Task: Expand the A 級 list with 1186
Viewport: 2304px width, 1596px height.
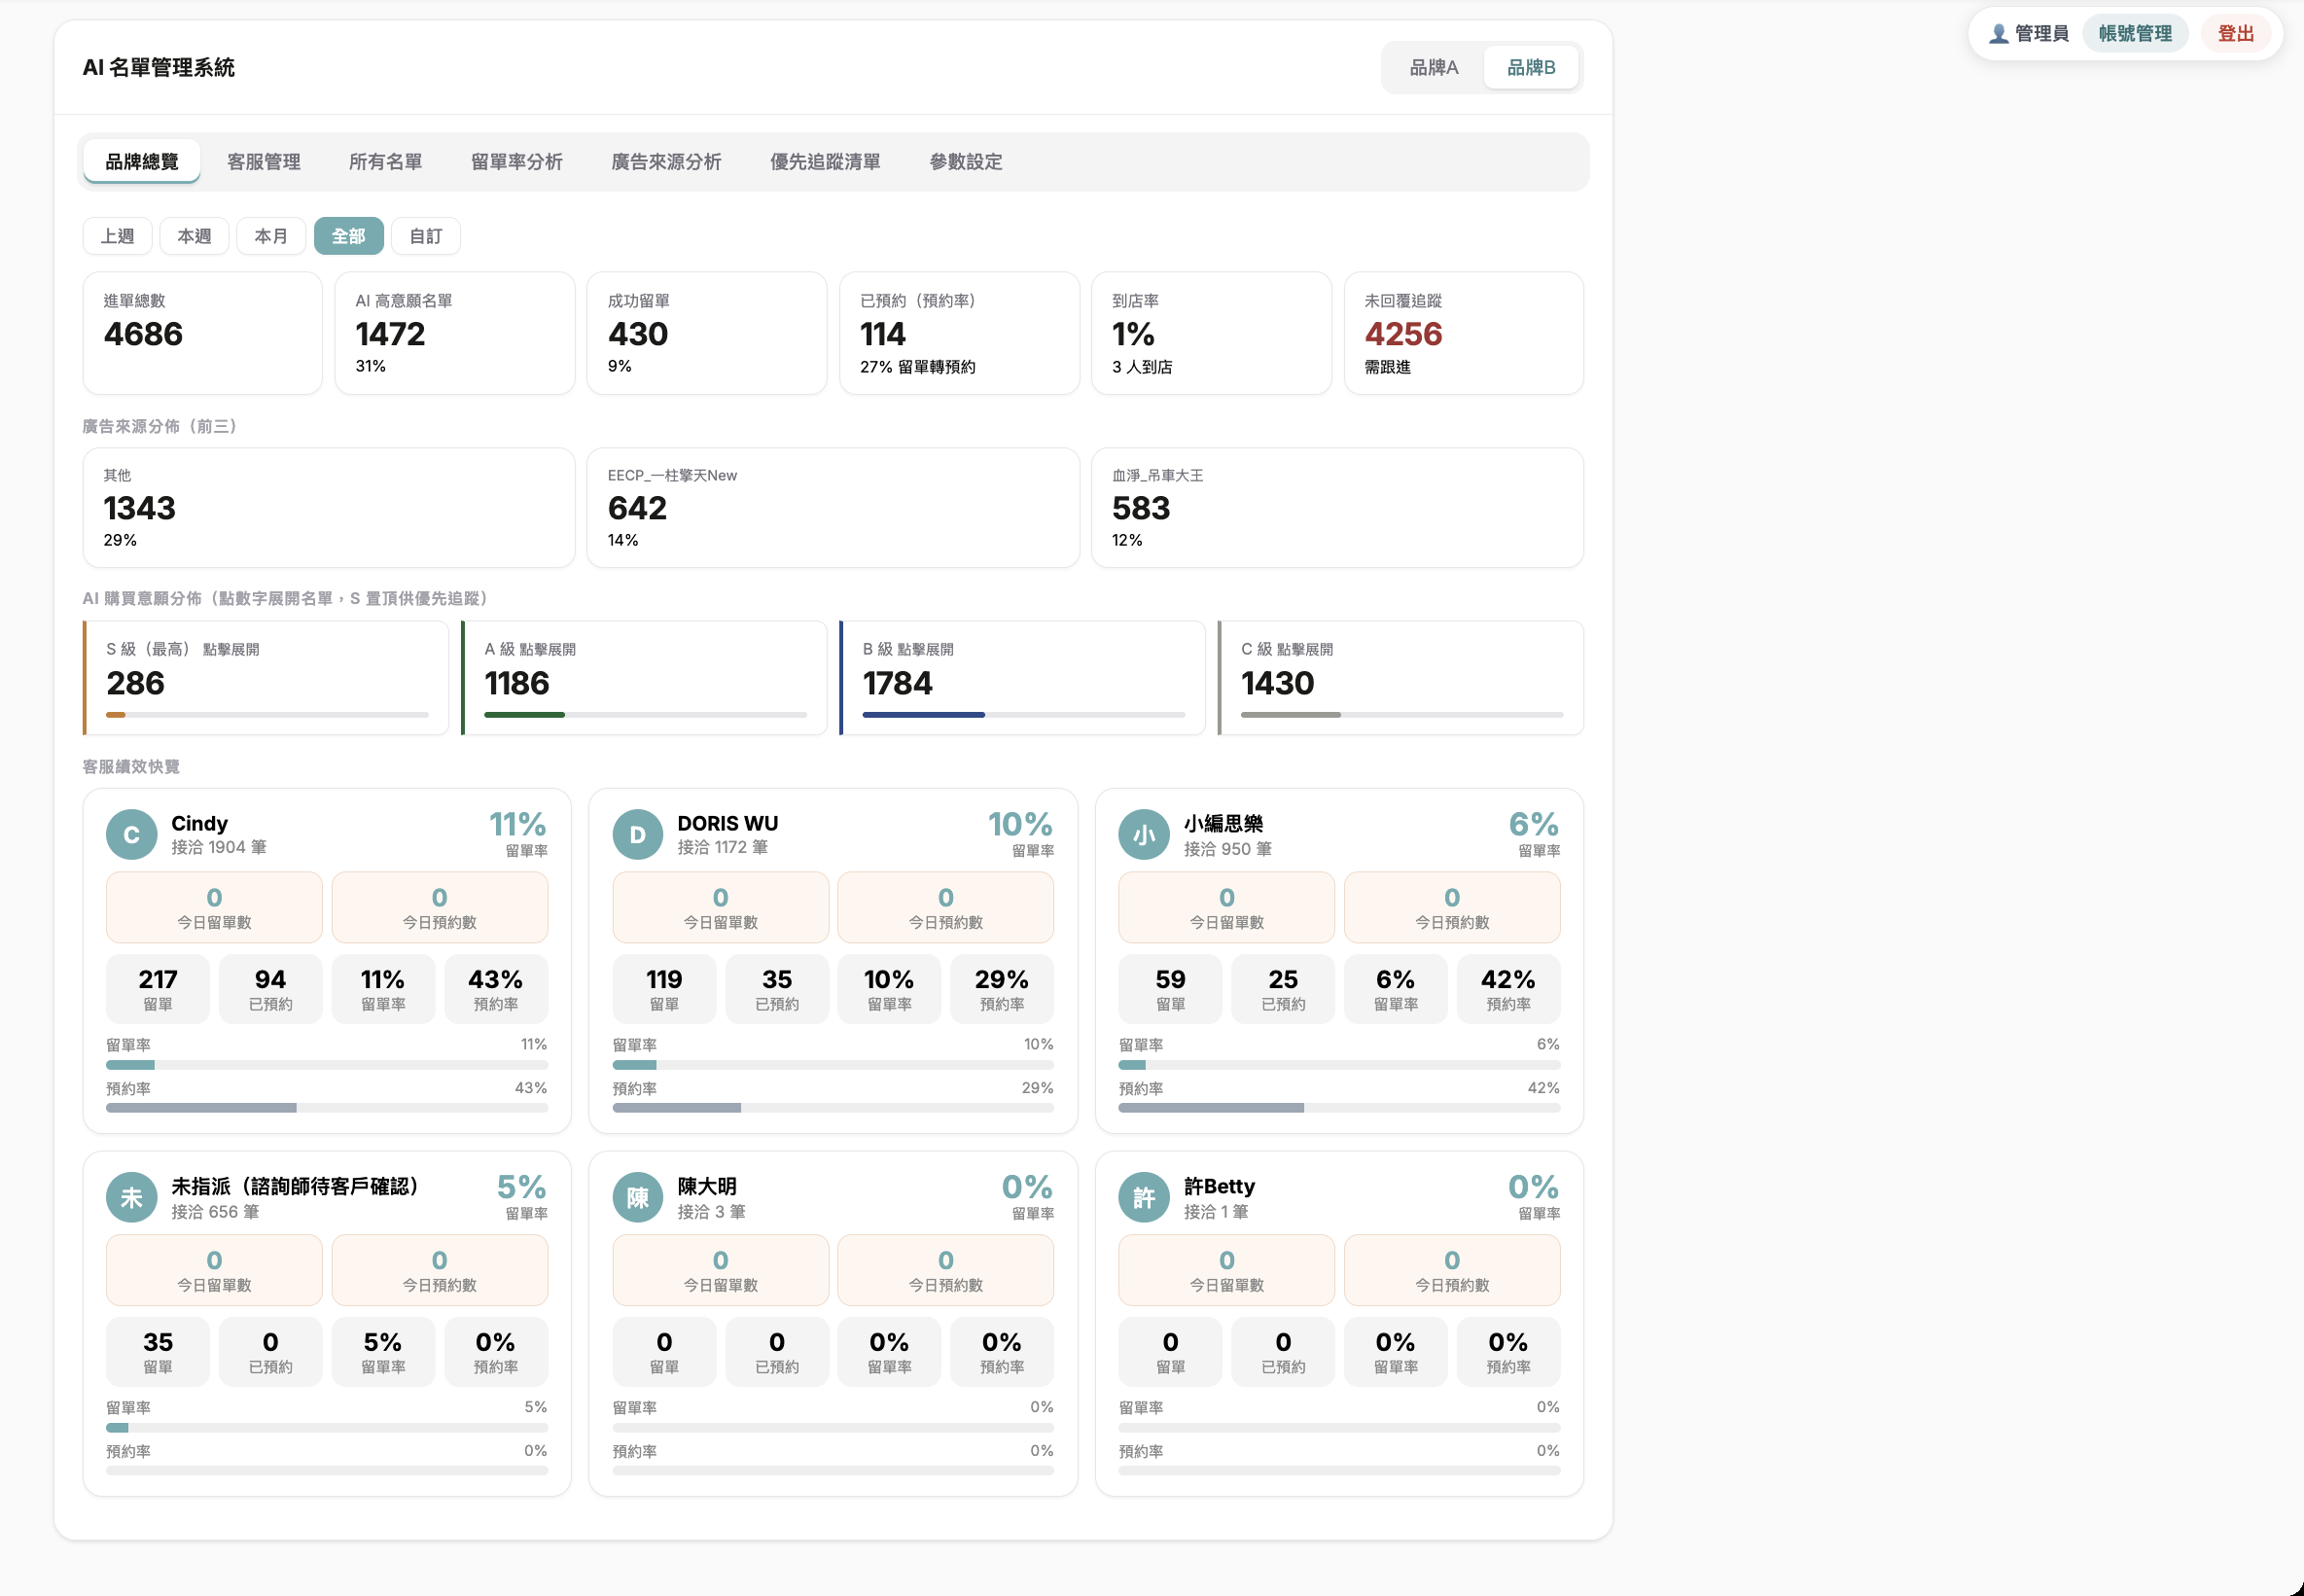Action: pos(645,678)
